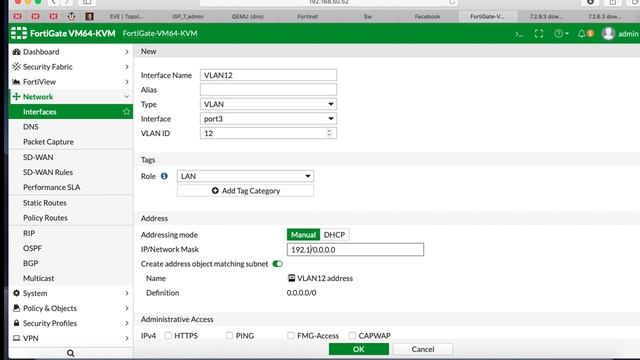Viewport: 640px width, 360px height.
Task: Open the help question mark menu
Action: point(561,34)
